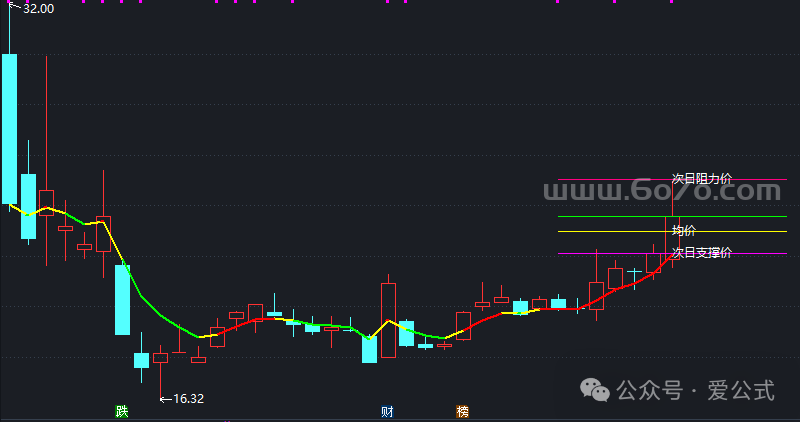Click the 次日支撑价 label

[x=701, y=253]
